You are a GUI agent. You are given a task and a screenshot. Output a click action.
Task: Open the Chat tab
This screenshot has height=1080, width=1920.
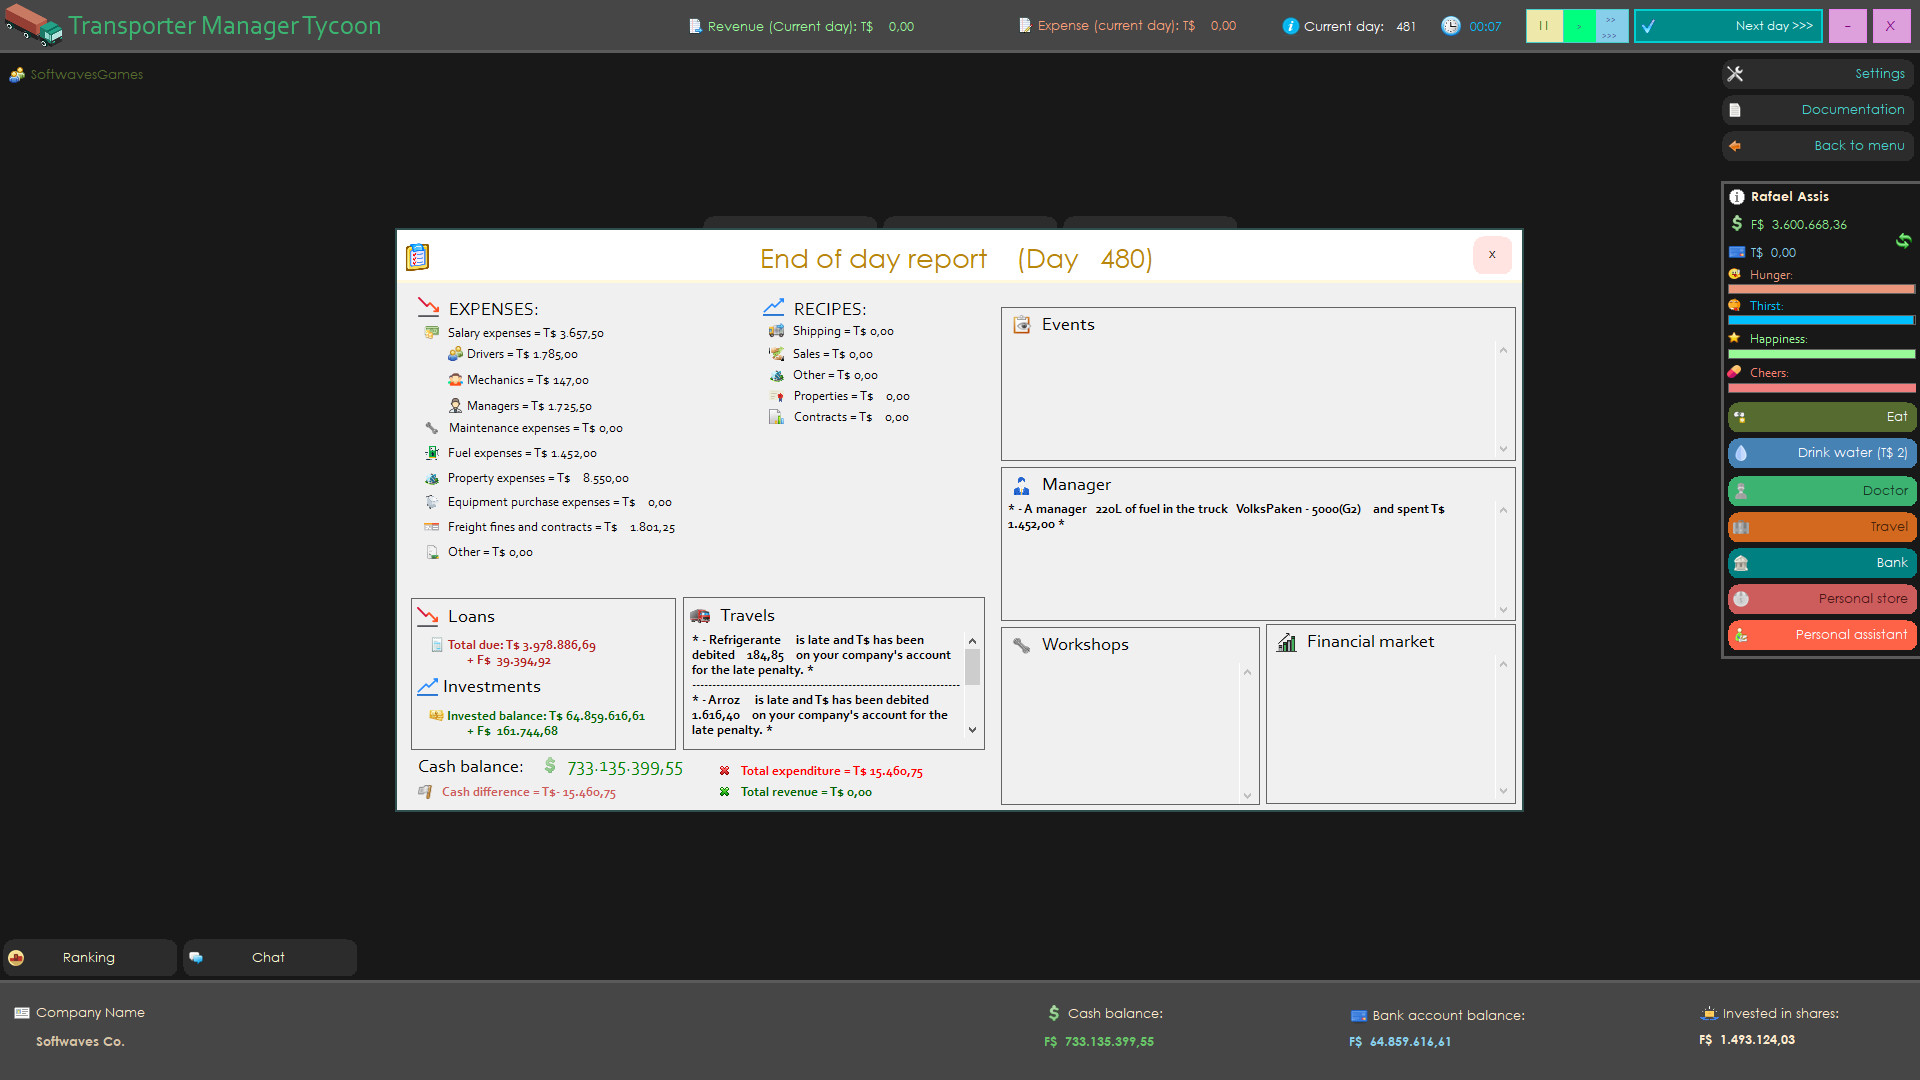[x=268, y=957]
